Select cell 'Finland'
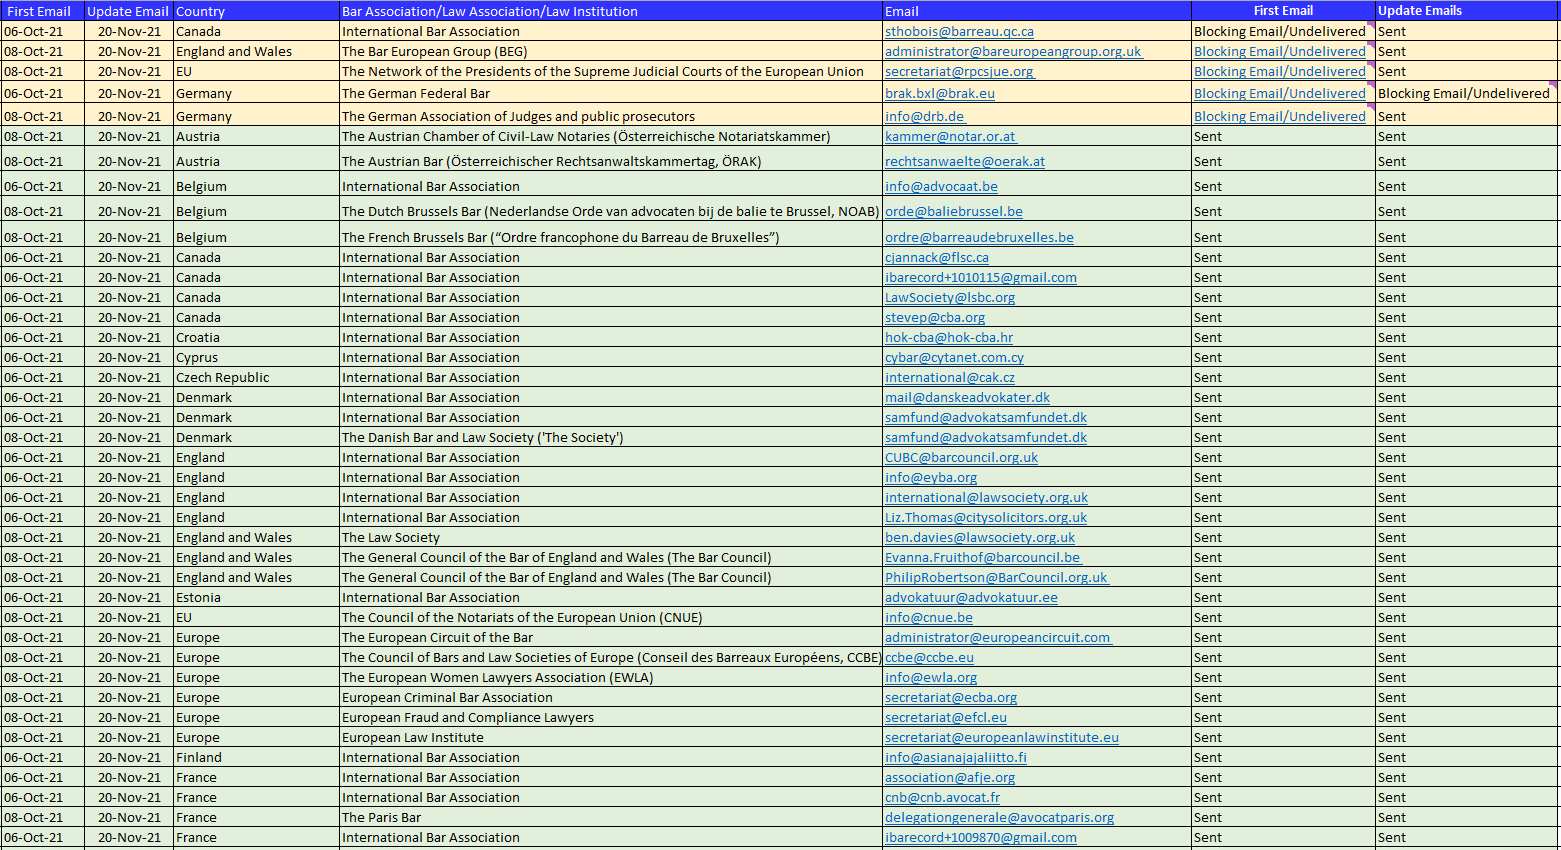This screenshot has width=1561, height=850. [x=256, y=758]
